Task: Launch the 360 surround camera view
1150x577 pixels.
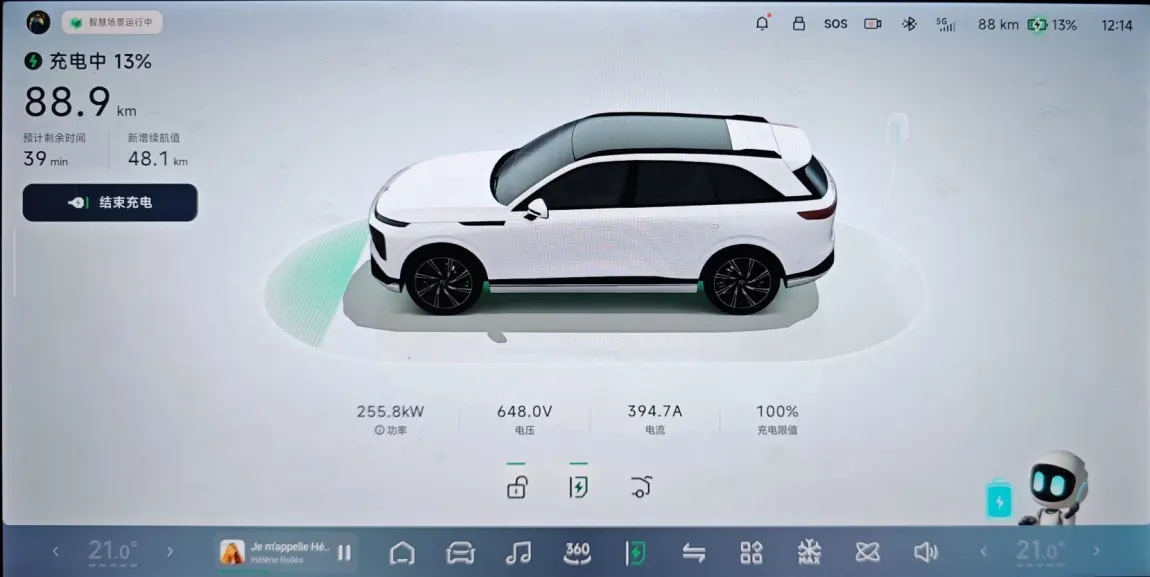Action: pos(577,551)
